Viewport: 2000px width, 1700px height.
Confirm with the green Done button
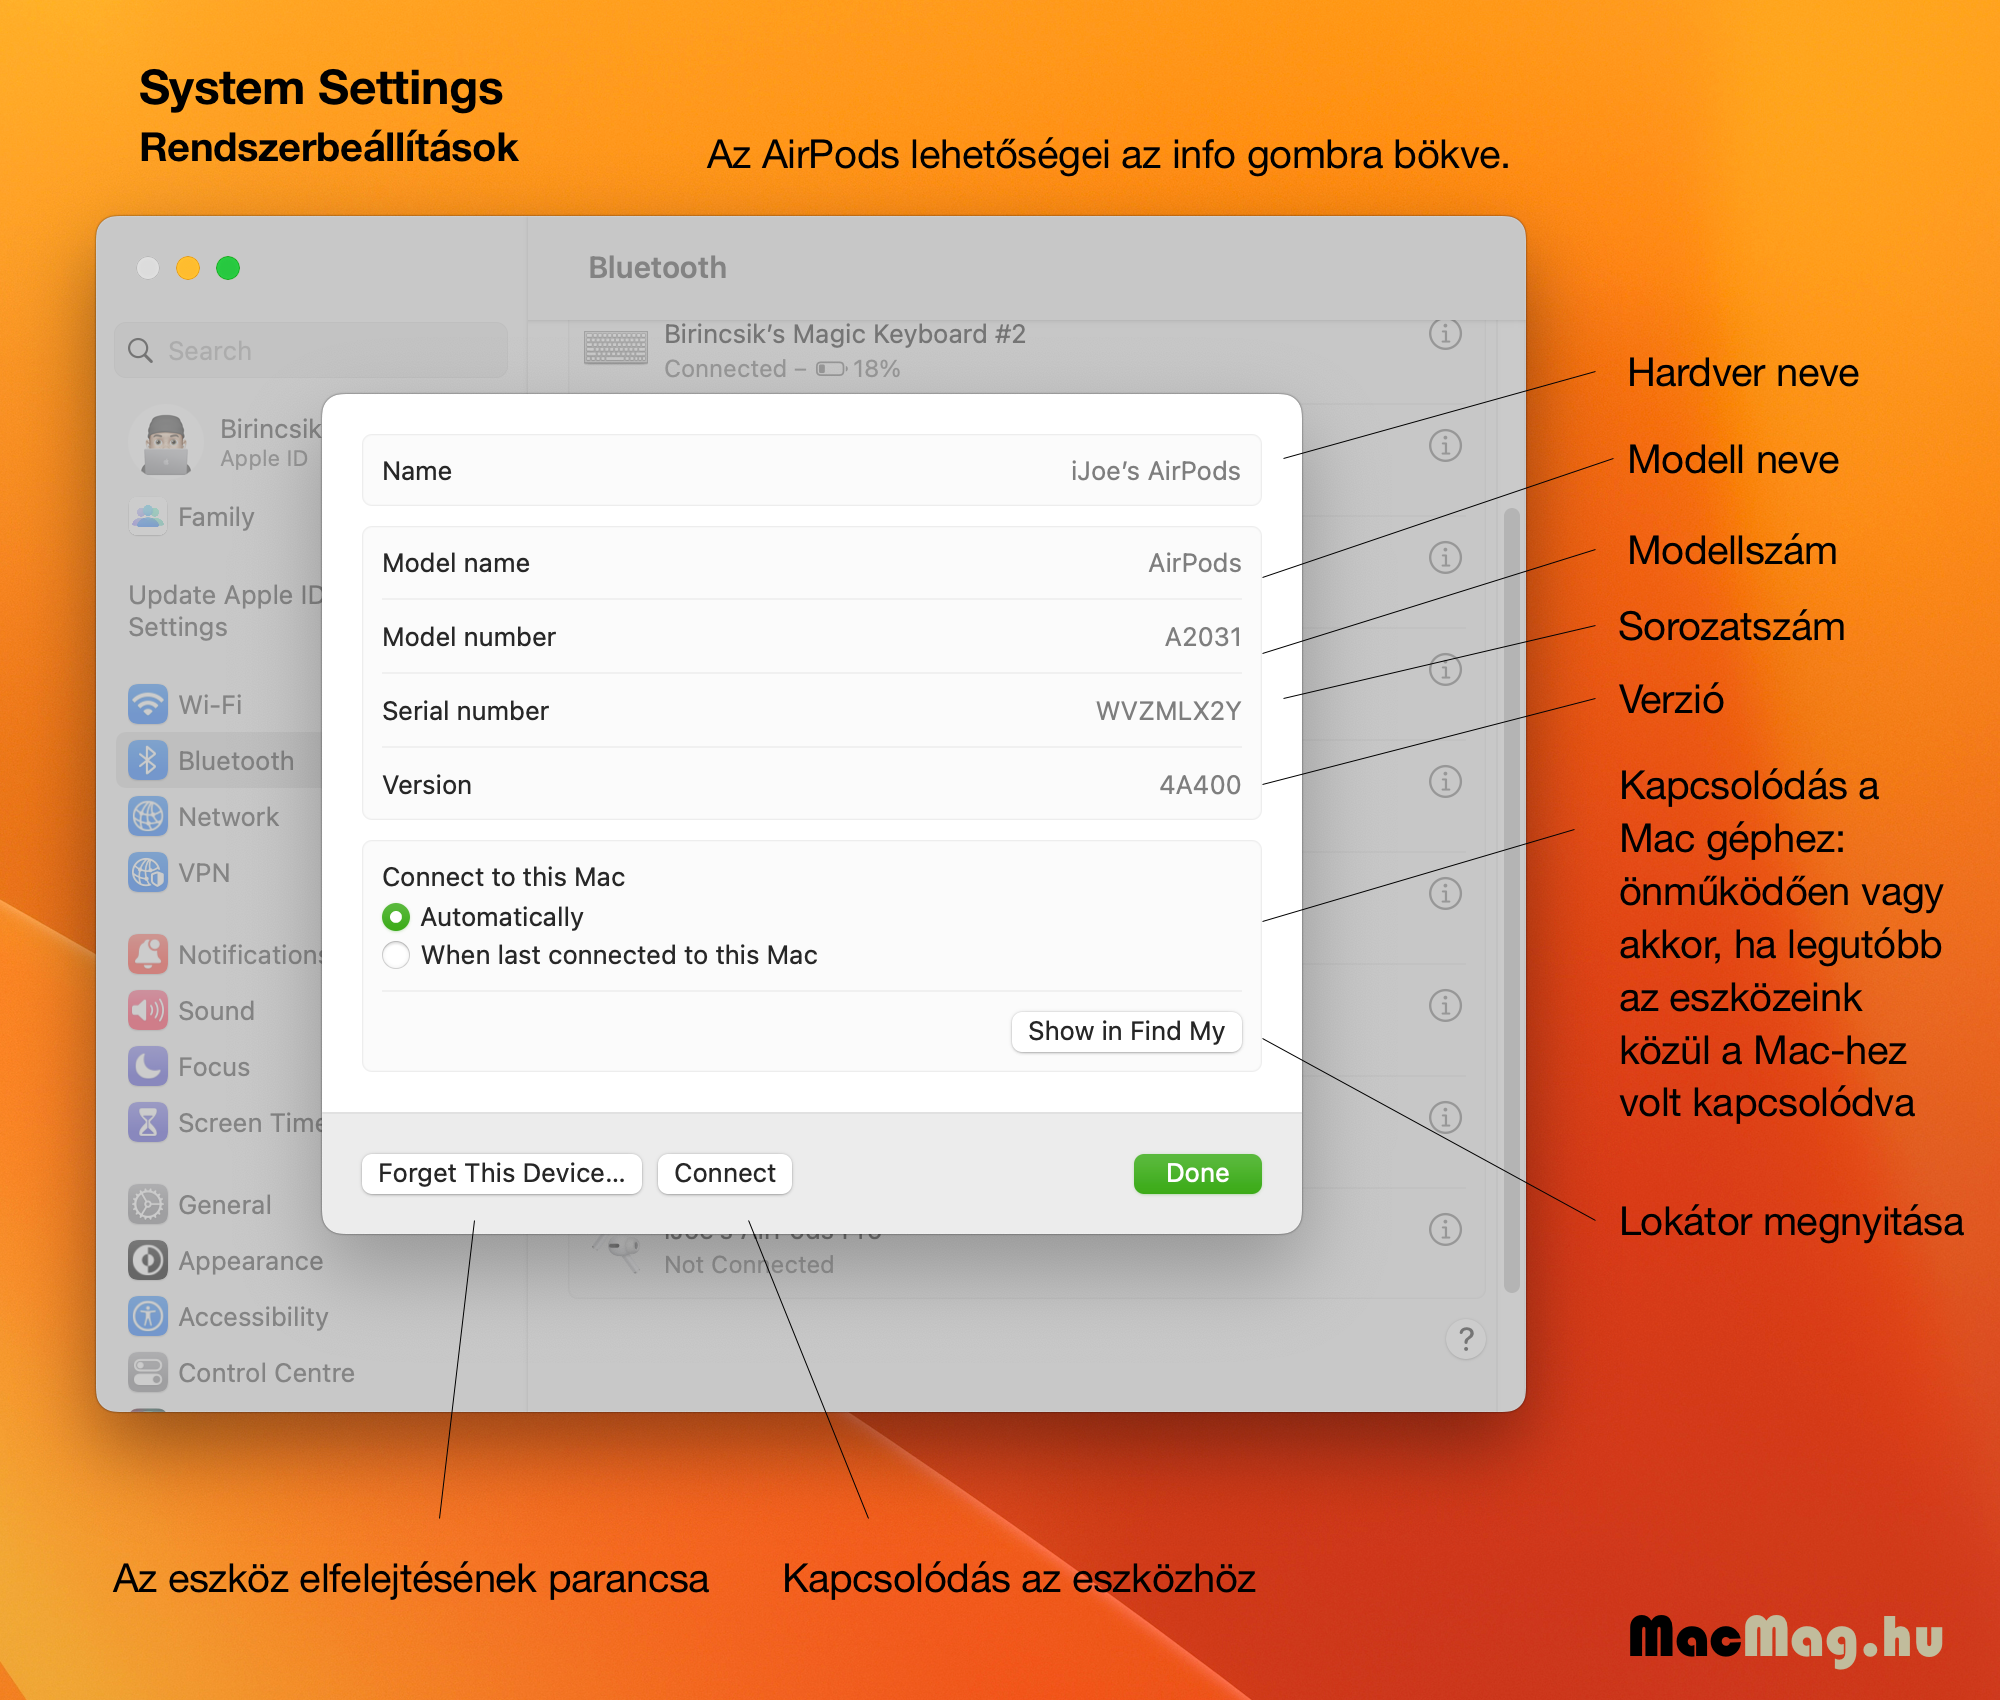coord(1197,1173)
